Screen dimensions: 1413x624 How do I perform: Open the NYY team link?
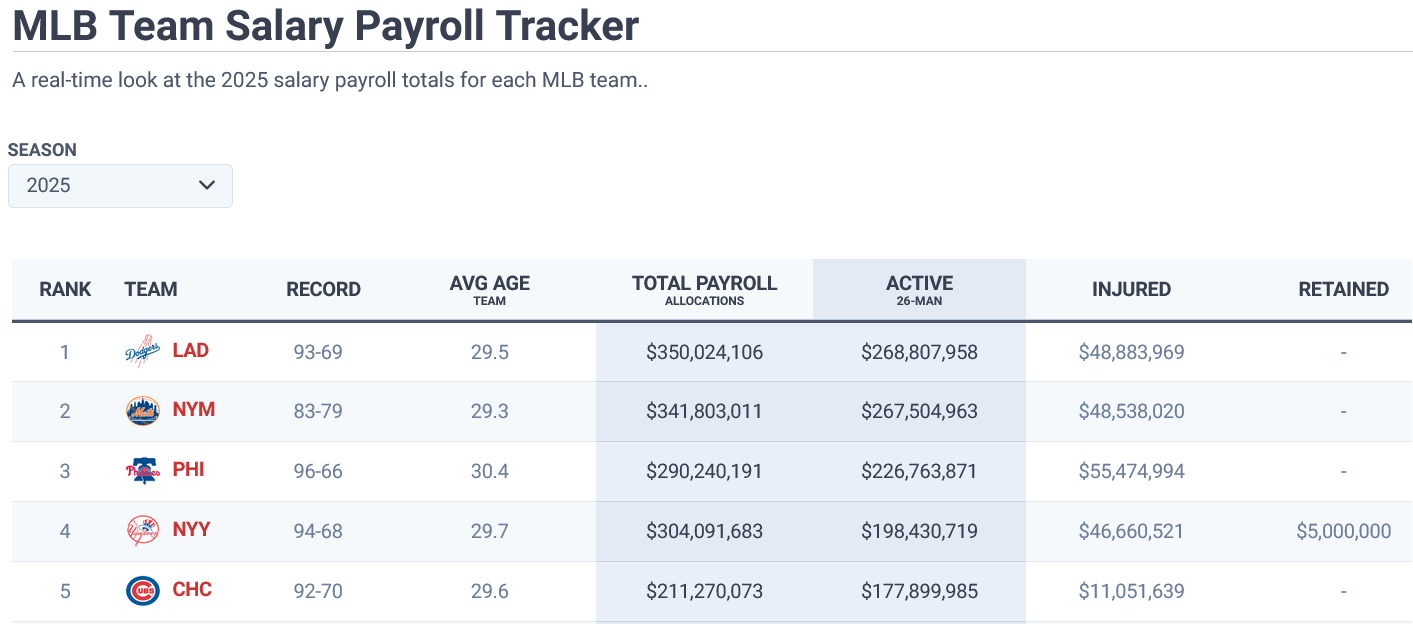(x=191, y=530)
